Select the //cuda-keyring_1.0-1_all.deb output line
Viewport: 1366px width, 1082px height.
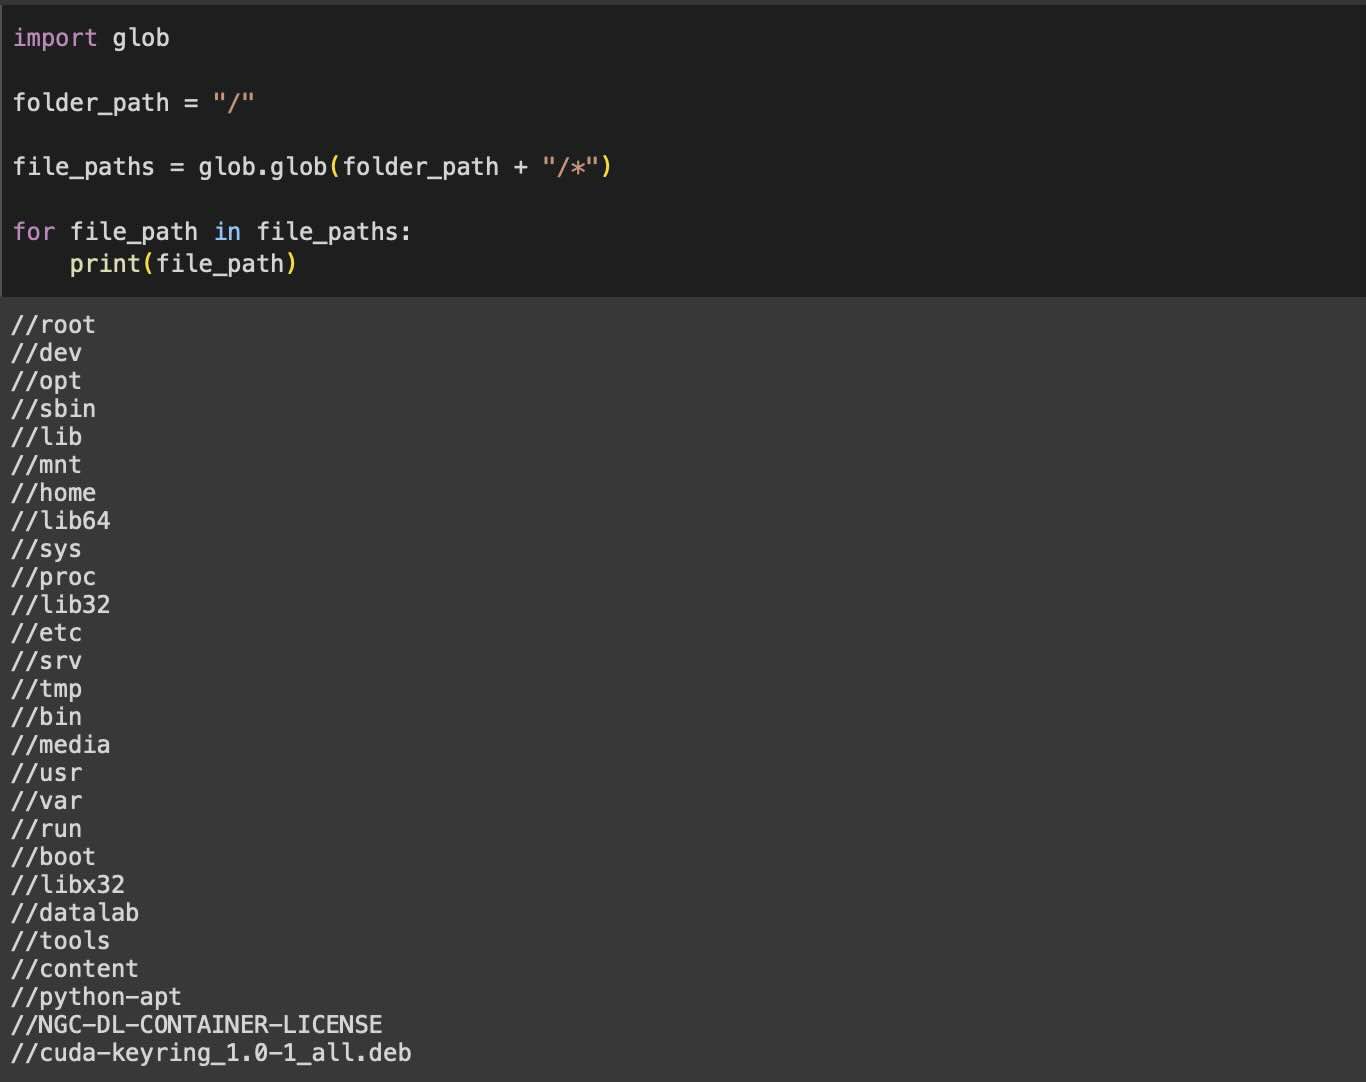(210, 1052)
